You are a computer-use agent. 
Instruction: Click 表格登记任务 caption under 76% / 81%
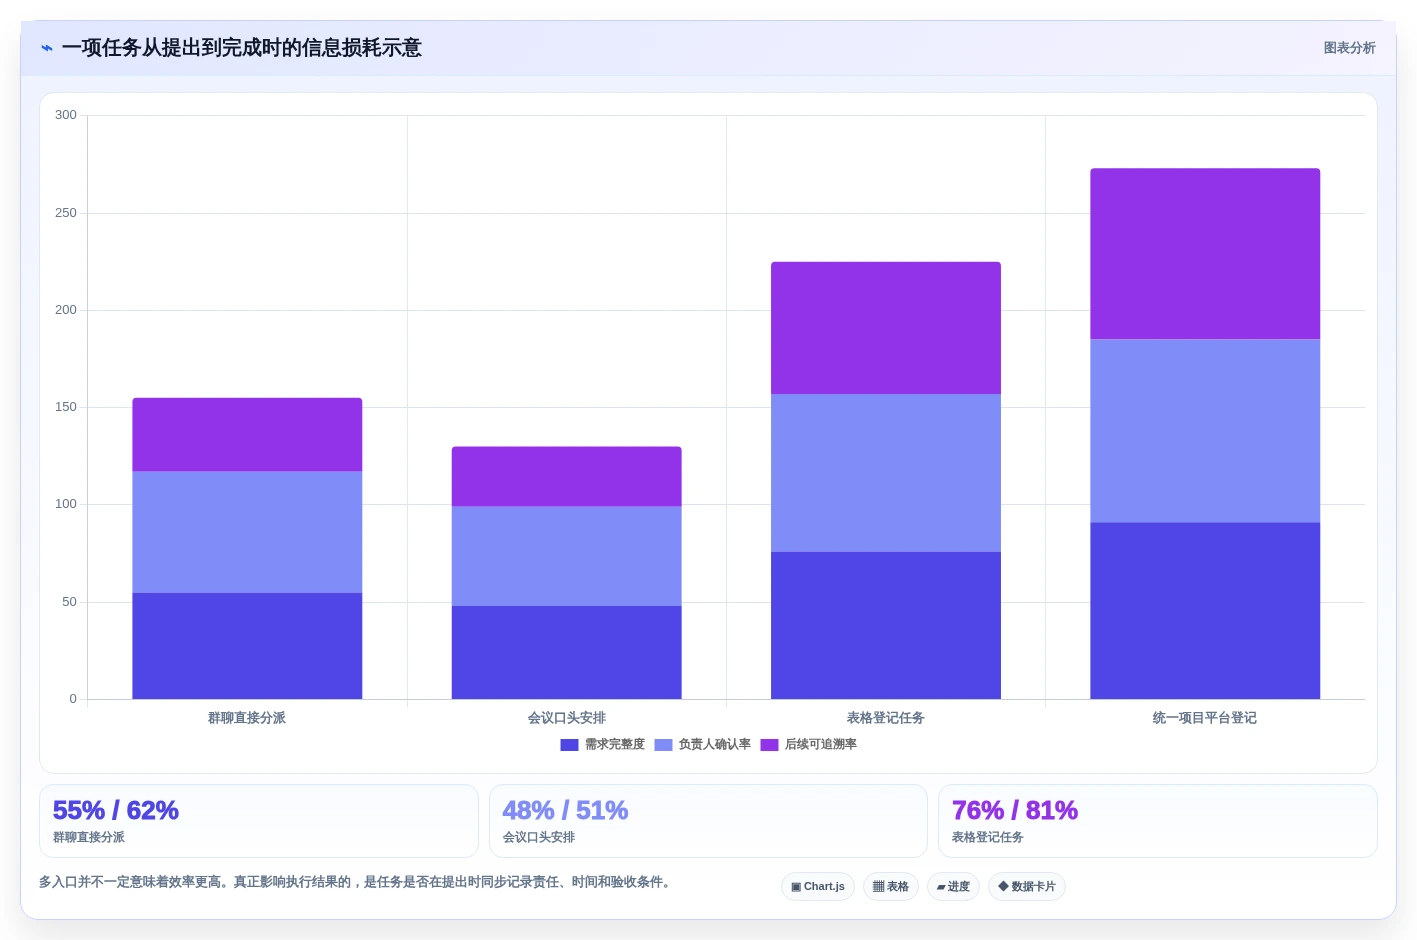[988, 838]
